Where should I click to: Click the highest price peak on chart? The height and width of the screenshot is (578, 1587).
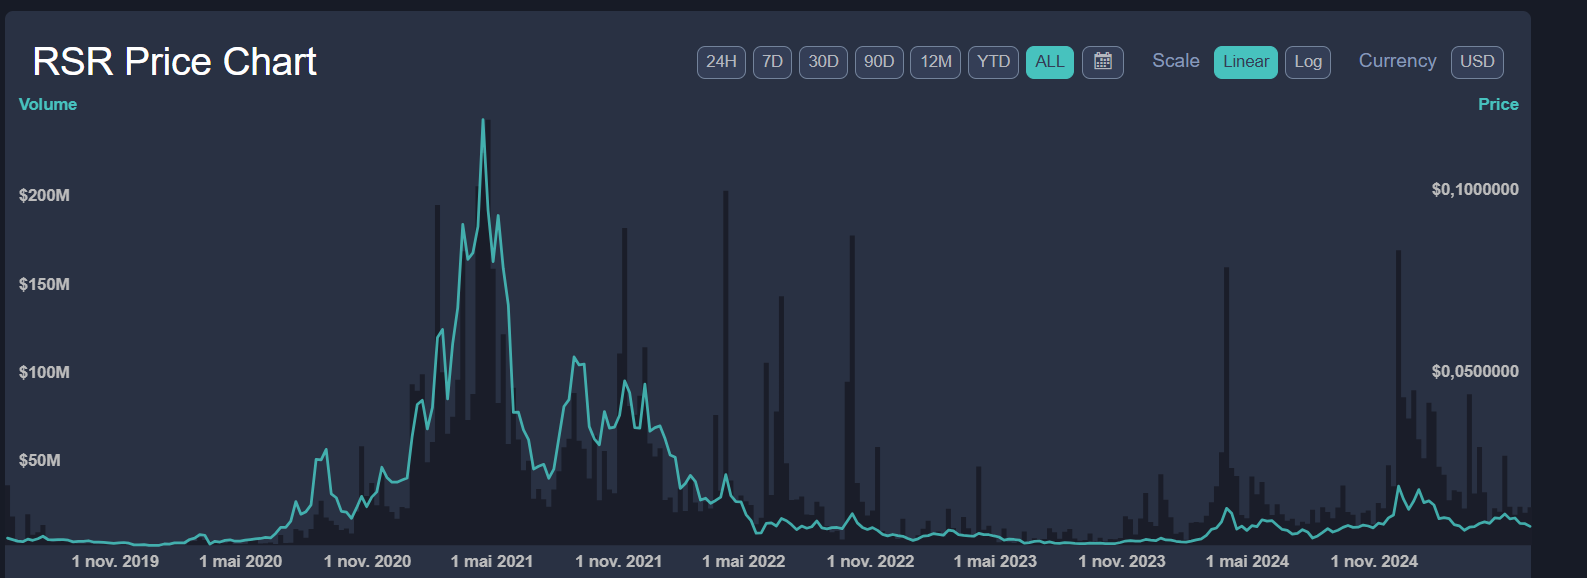tap(483, 121)
